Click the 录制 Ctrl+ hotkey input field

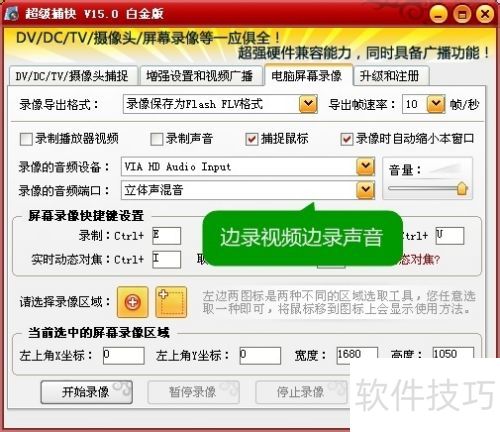166,236
